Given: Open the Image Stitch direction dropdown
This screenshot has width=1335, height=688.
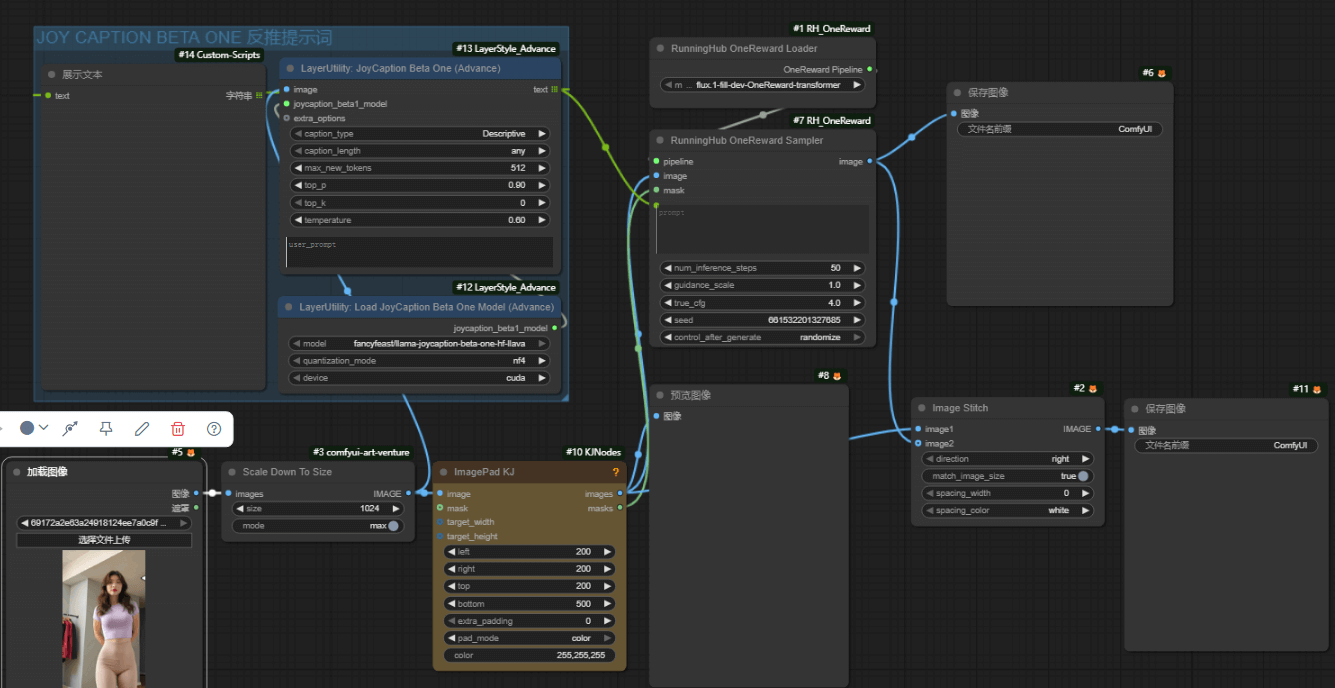Looking at the screenshot, I should point(1007,459).
